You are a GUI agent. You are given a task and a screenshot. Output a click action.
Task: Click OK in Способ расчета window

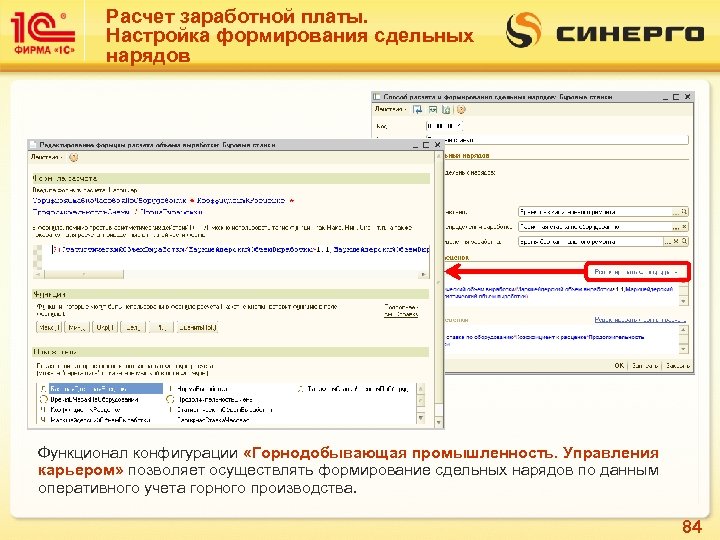(x=619, y=366)
